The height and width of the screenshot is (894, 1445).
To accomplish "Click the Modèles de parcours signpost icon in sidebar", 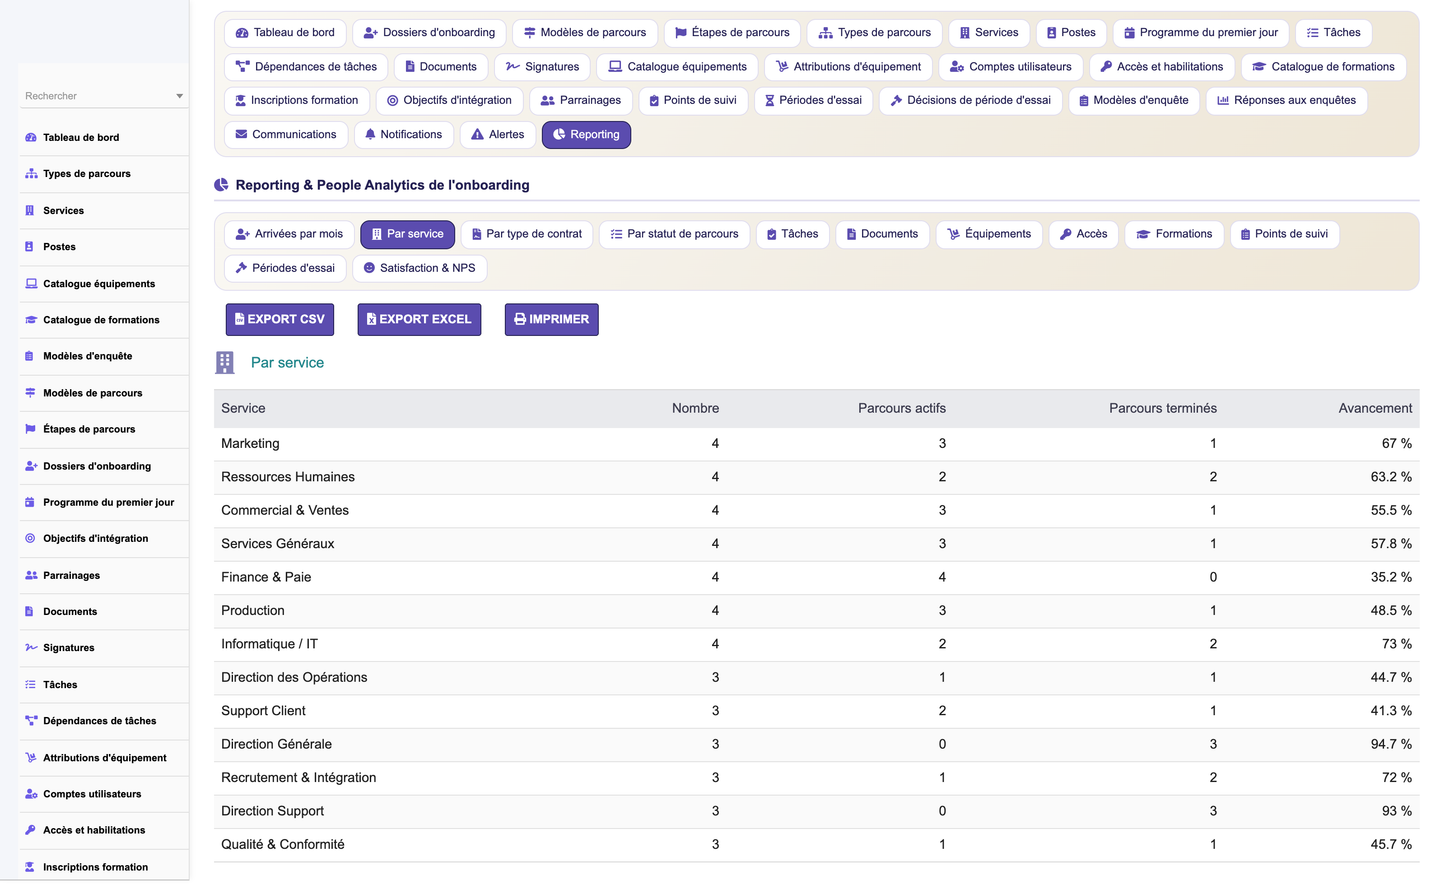I will tap(30, 393).
